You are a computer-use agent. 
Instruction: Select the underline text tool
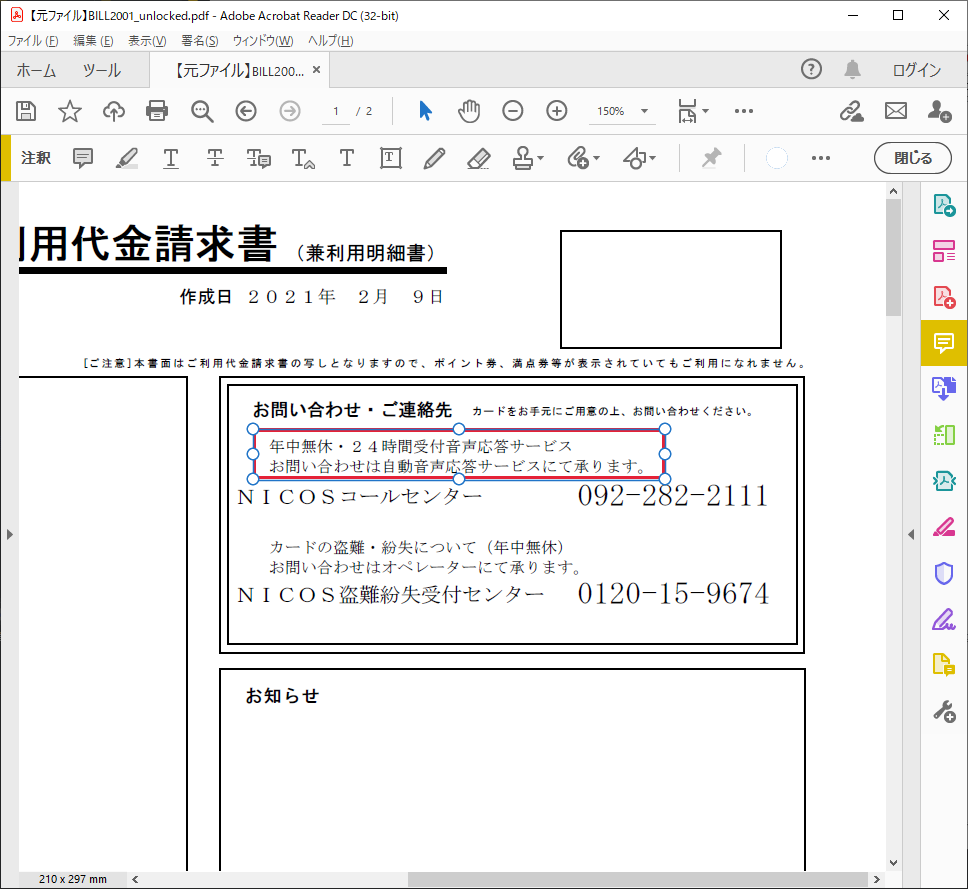coord(171,158)
